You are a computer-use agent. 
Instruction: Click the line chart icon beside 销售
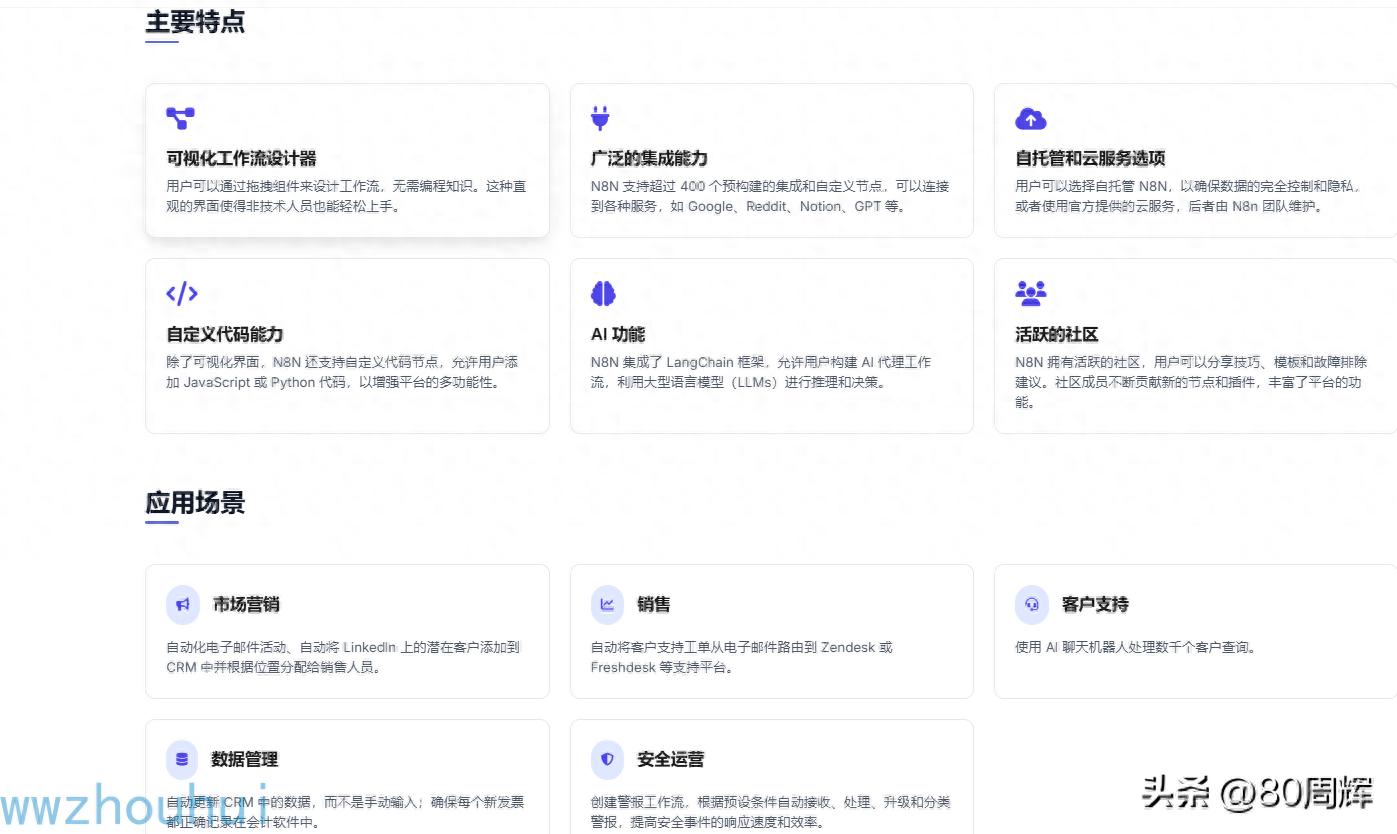(607, 604)
